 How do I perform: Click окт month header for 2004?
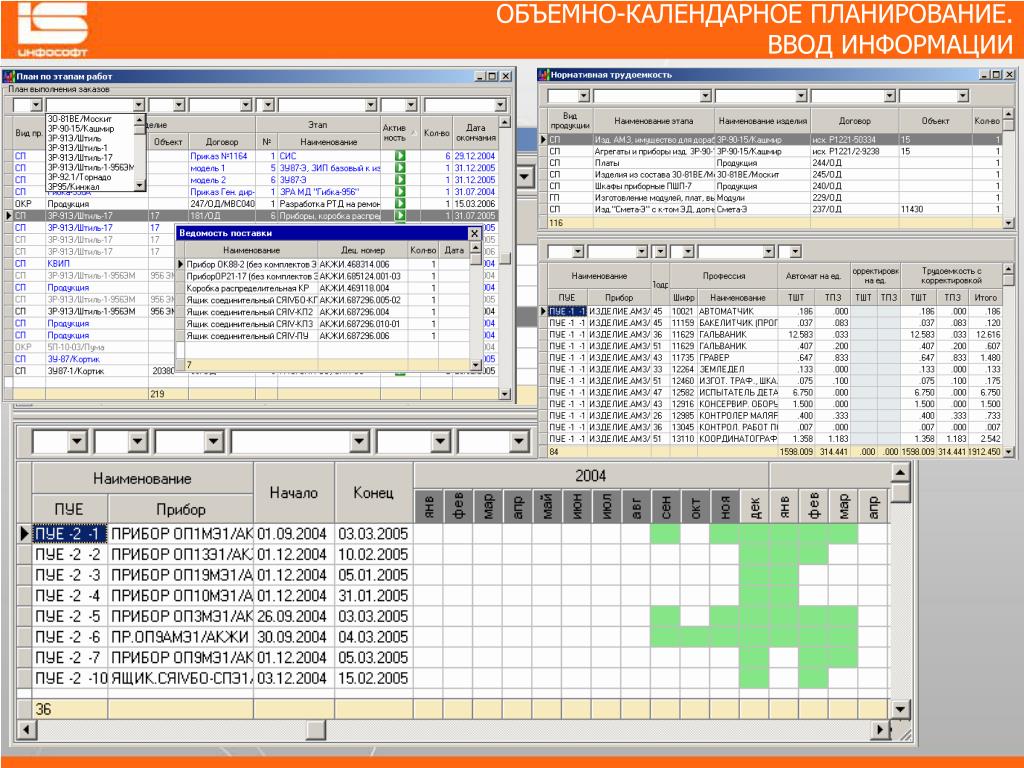(696, 506)
